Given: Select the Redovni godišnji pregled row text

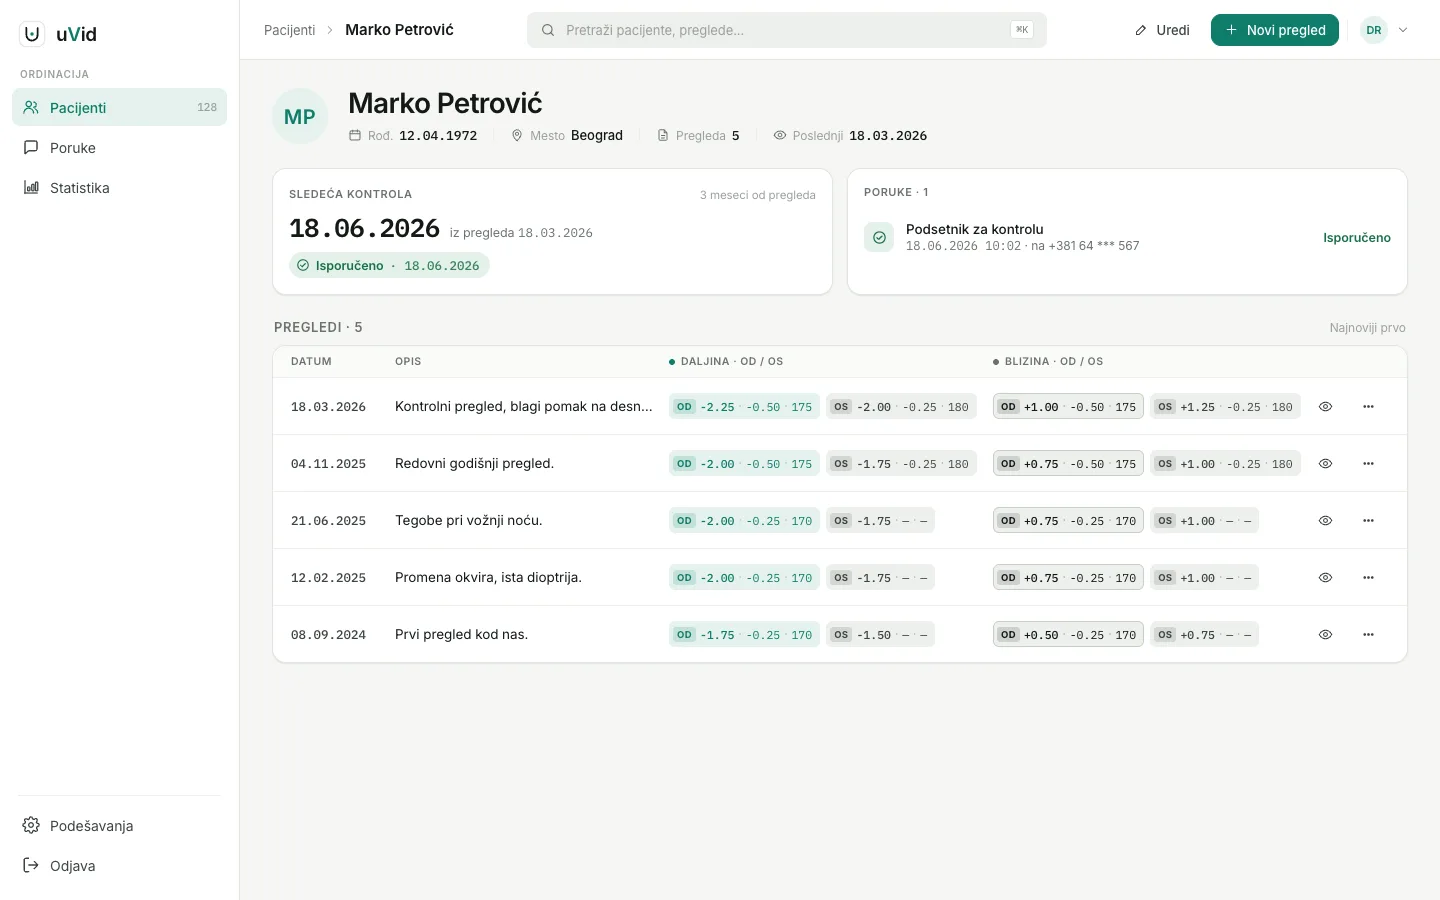Looking at the screenshot, I should (474, 464).
